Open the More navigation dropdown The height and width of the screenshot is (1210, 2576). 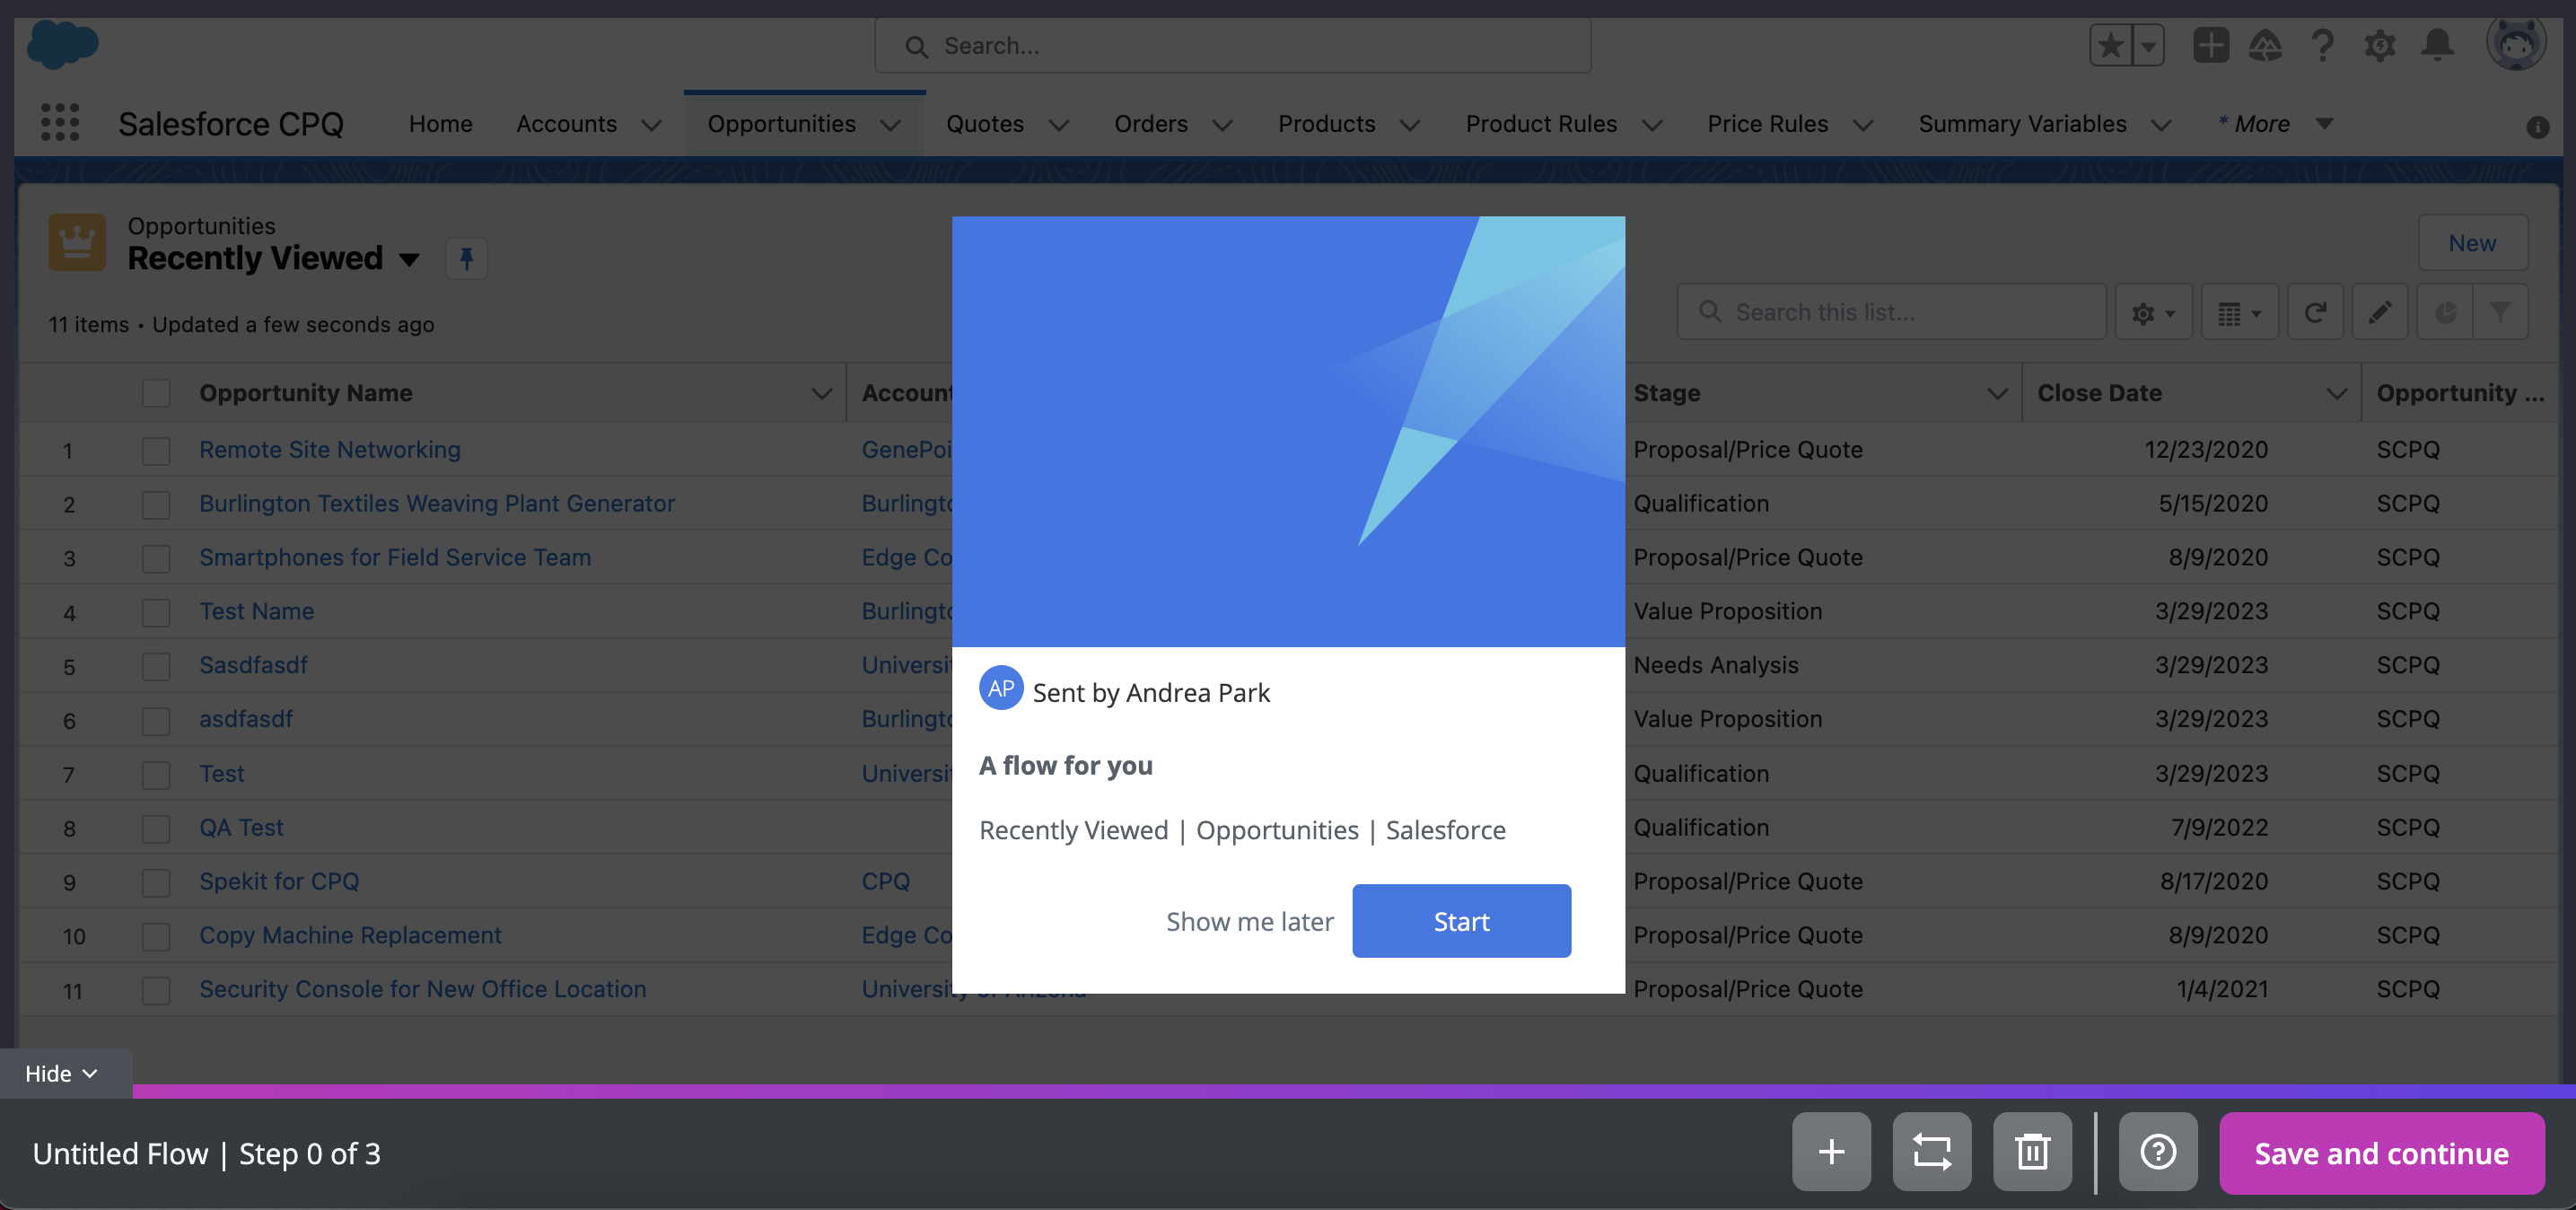[x=2276, y=124]
